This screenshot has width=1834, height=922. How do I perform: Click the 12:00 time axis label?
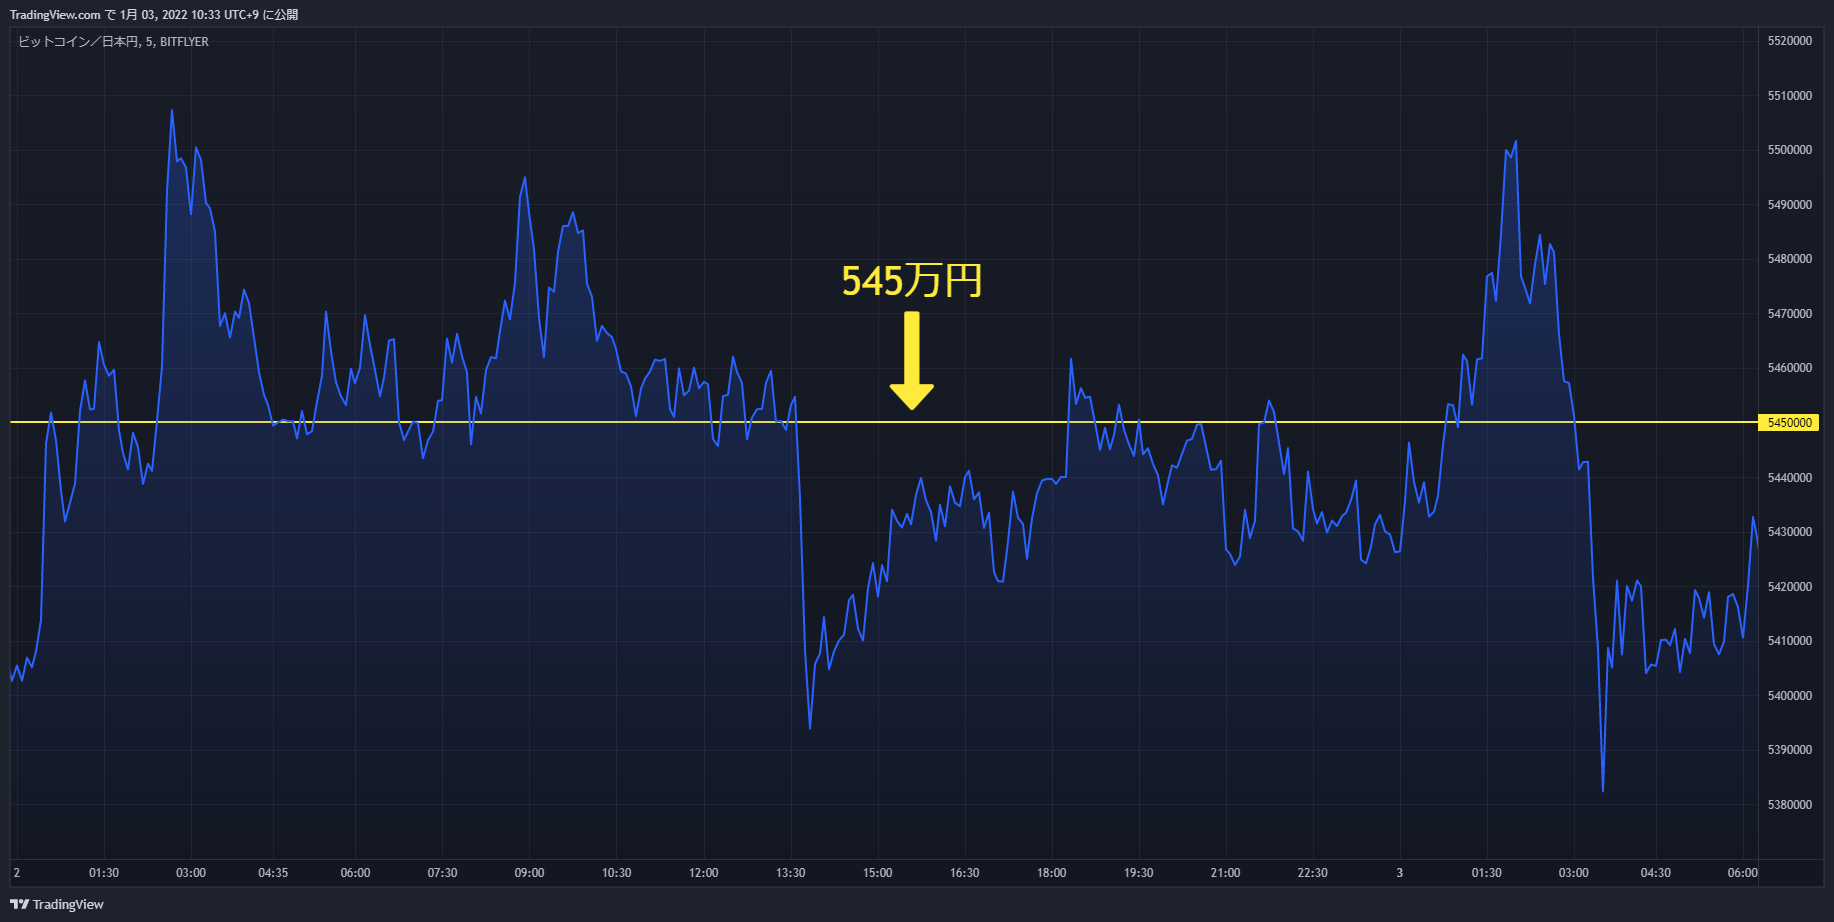click(703, 873)
